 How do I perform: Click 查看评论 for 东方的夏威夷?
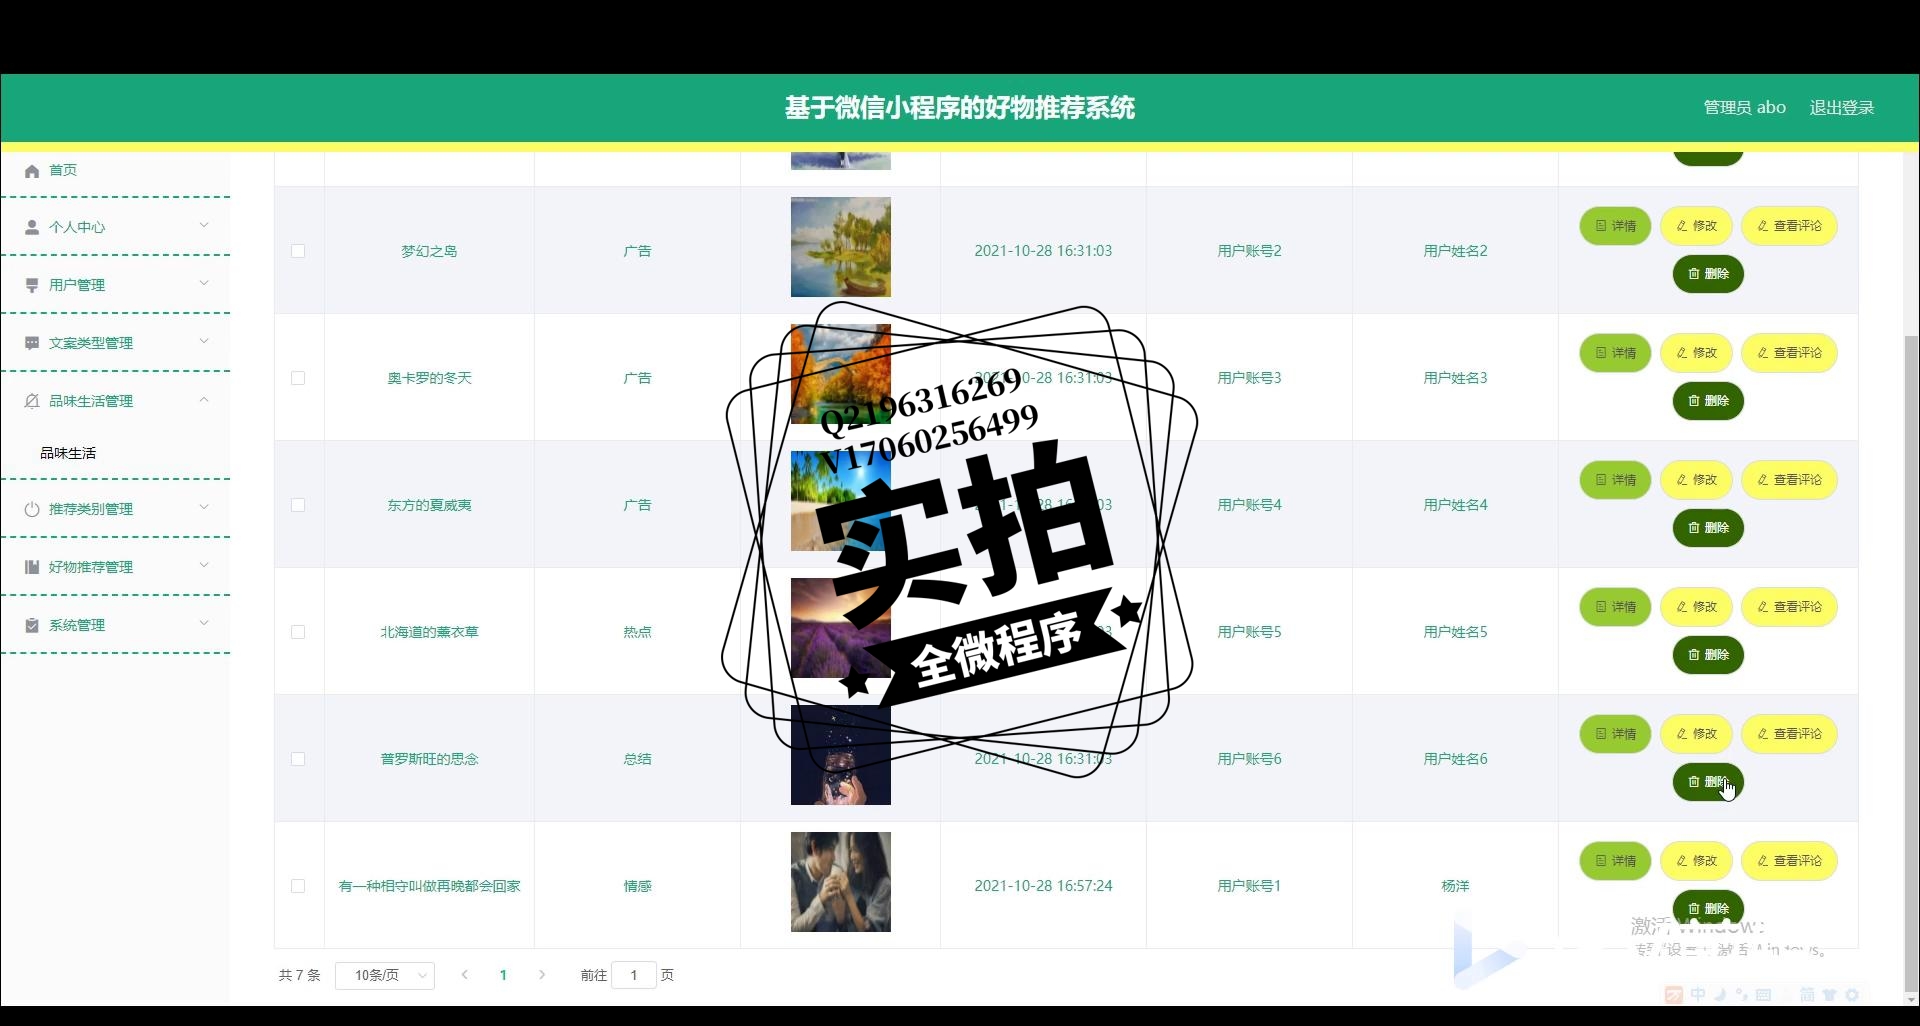coord(1789,480)
